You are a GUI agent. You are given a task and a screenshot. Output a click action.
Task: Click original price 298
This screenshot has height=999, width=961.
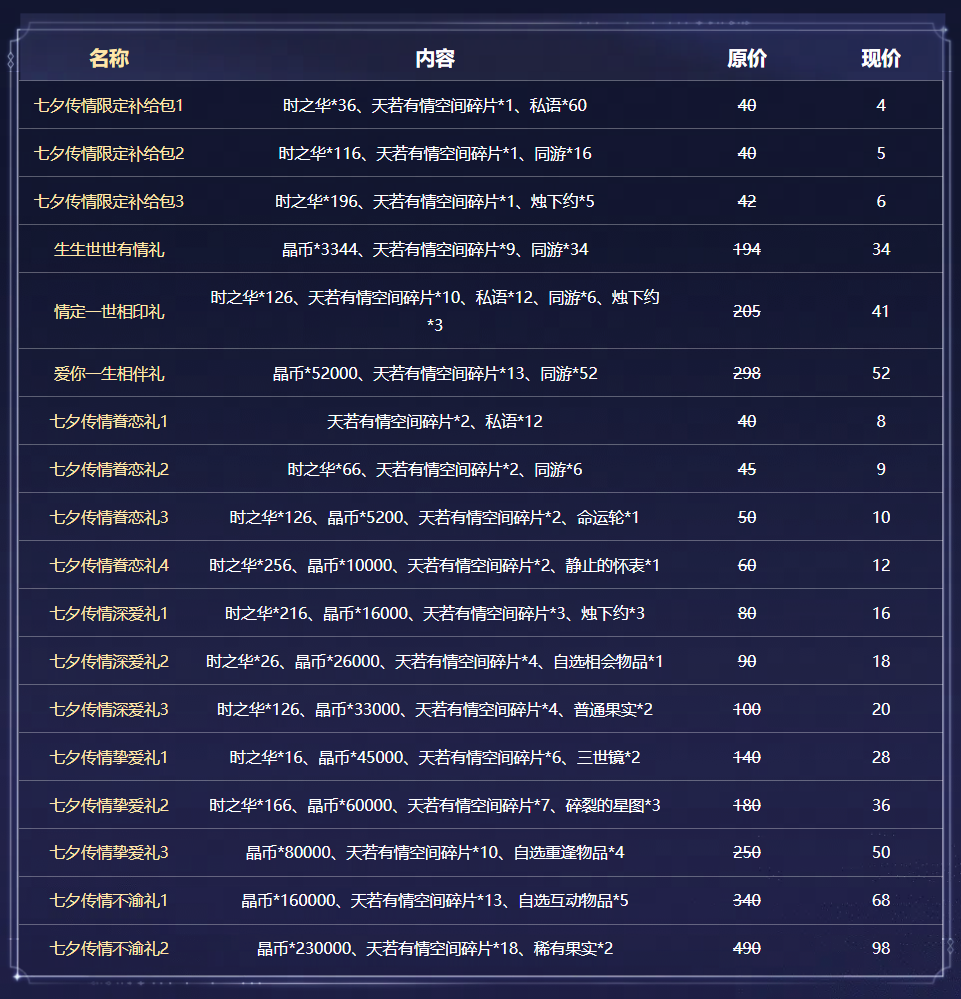[747, 373]
